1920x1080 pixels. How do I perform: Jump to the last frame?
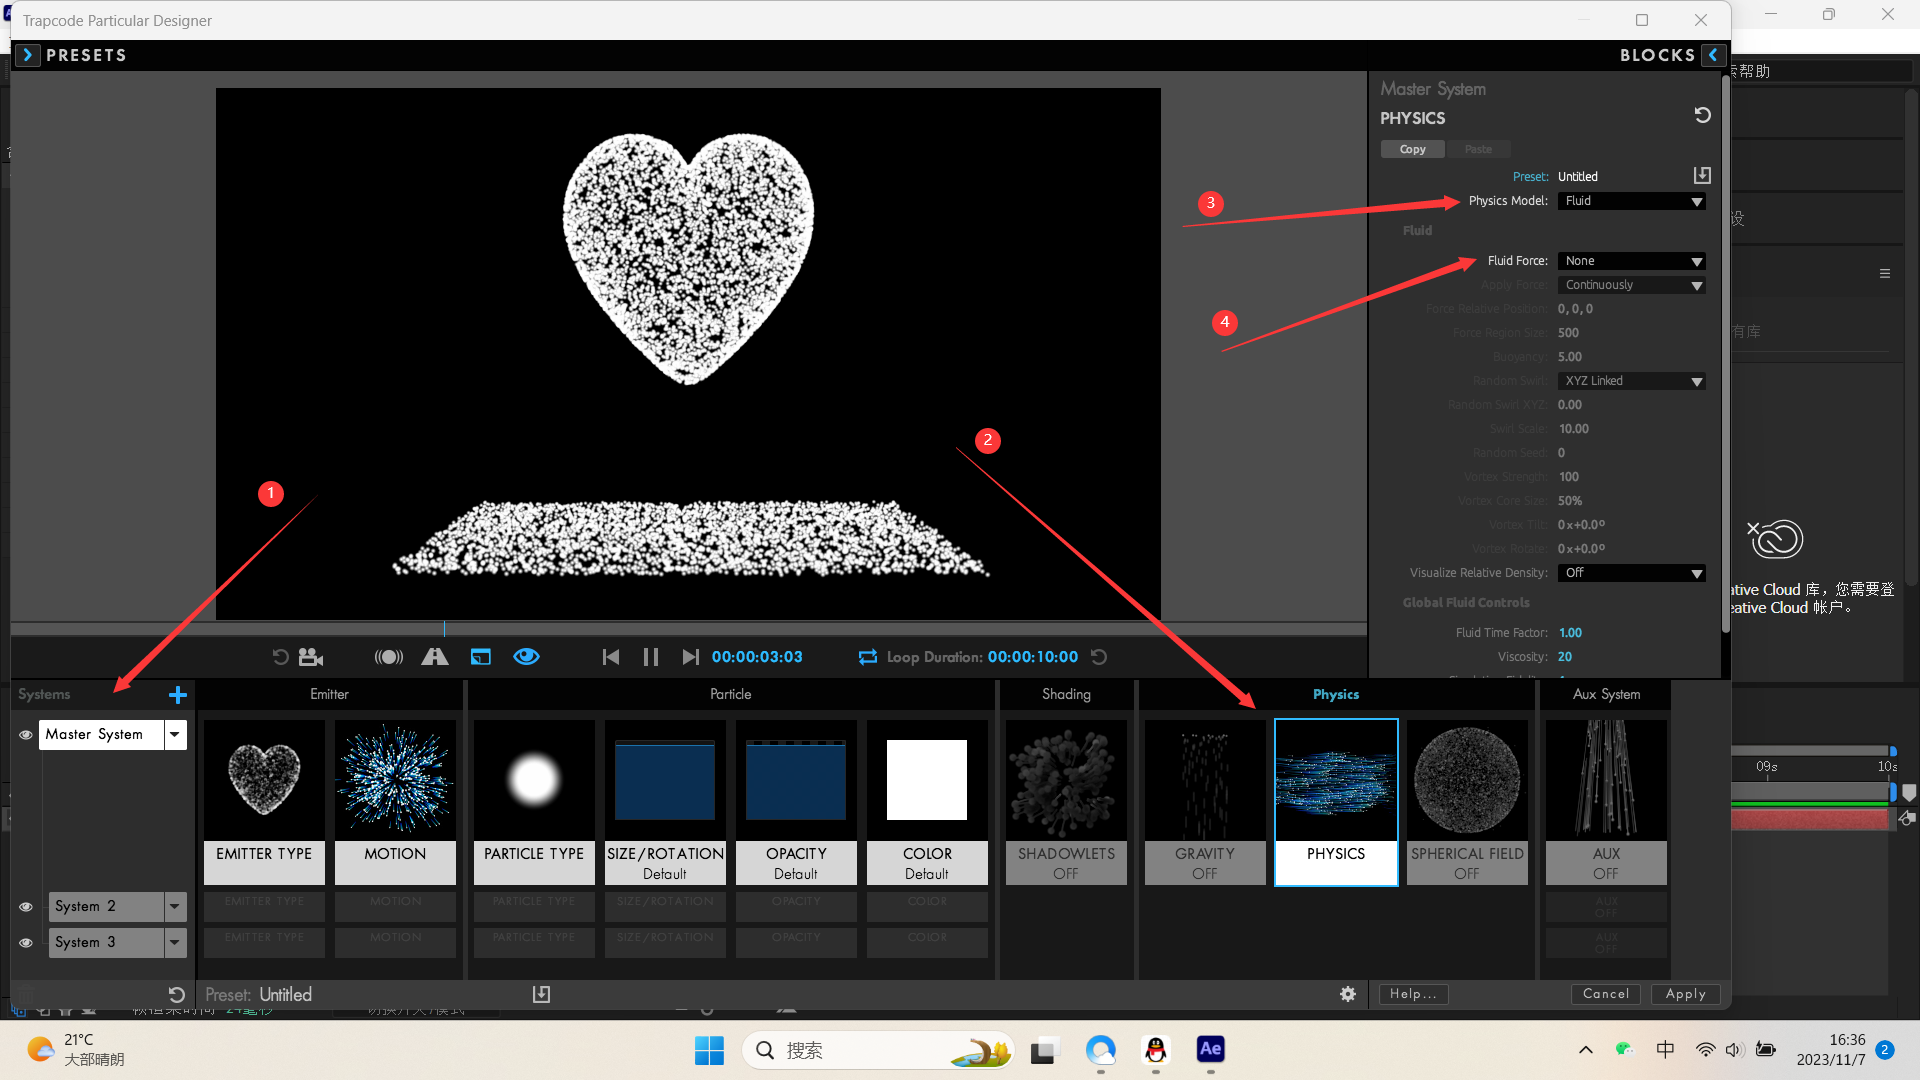click(x=690, y=657)
